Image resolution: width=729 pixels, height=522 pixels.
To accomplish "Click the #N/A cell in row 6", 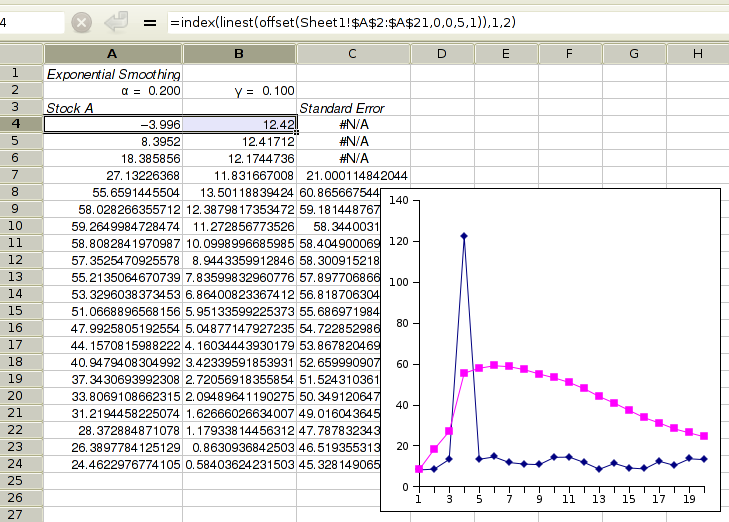I will [x=353, y=159].
